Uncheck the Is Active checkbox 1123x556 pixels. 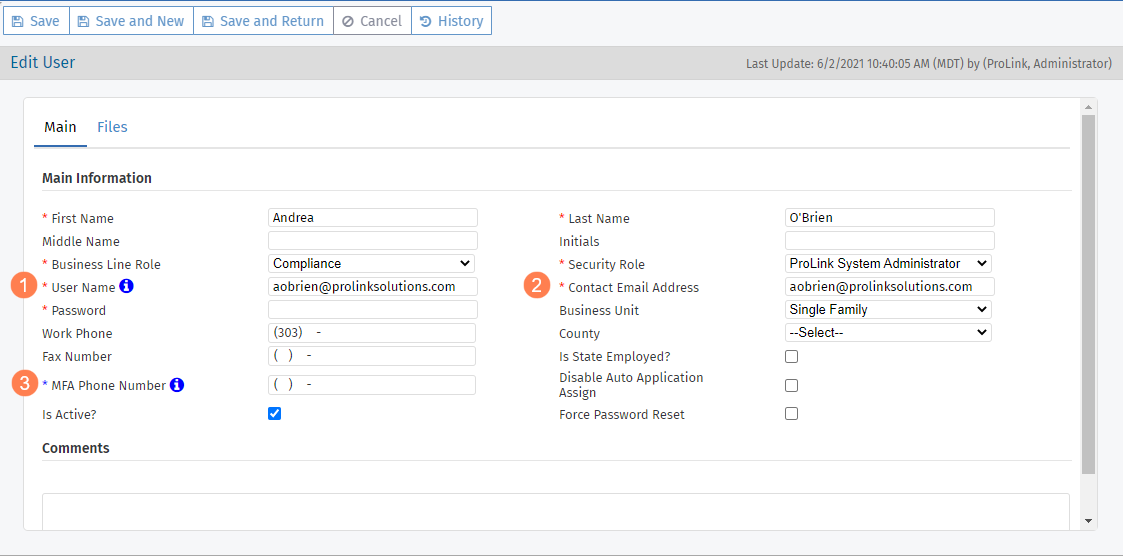pos(275,414)
